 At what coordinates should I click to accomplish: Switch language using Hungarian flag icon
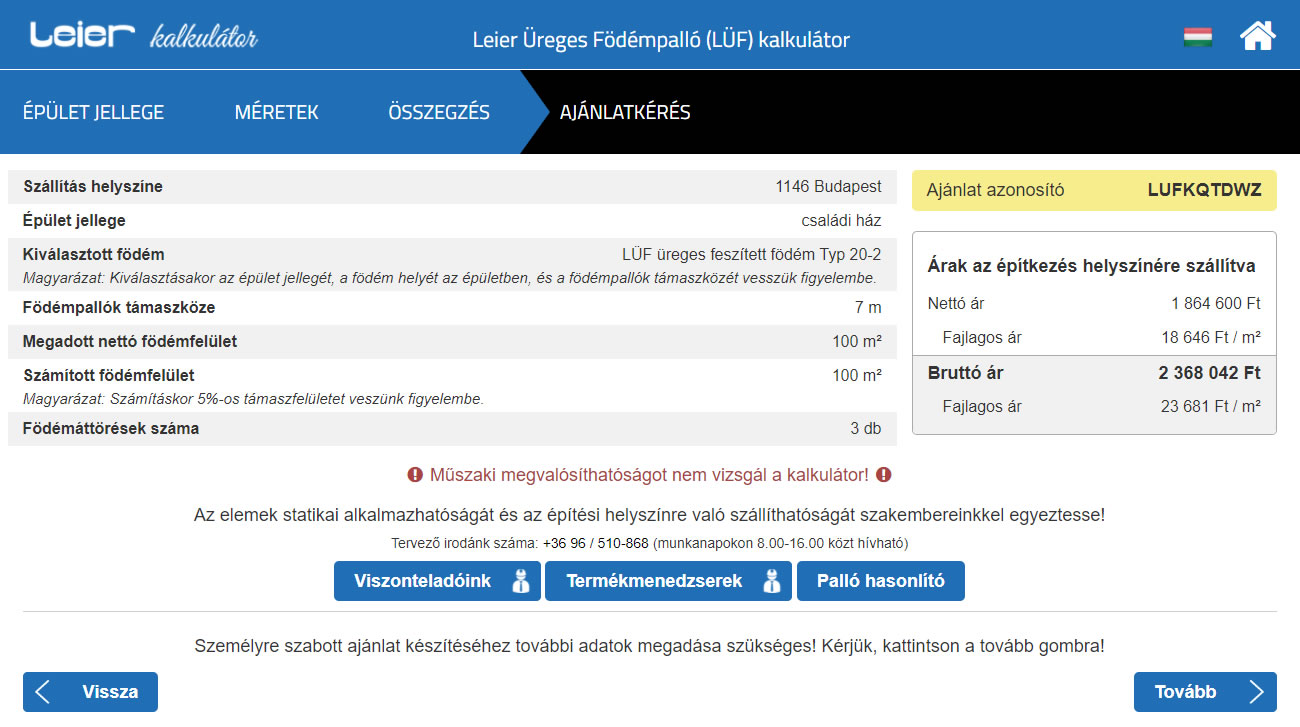pyautogui.click(x=1197, y=37)
